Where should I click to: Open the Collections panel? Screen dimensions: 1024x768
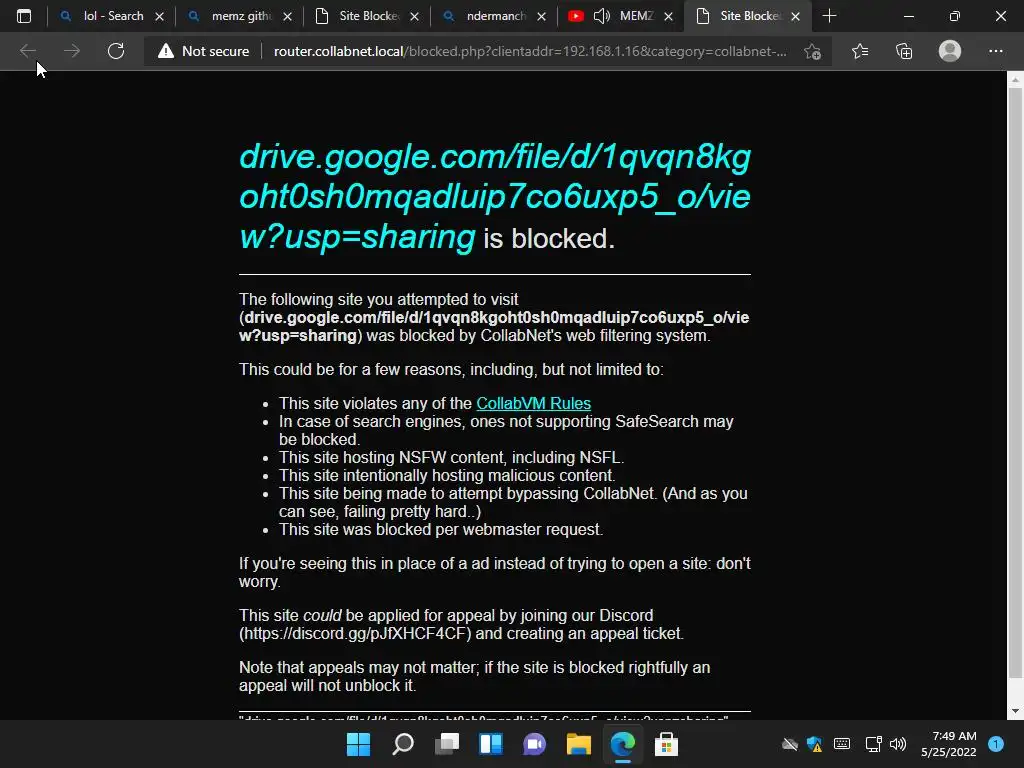point(904,51)
